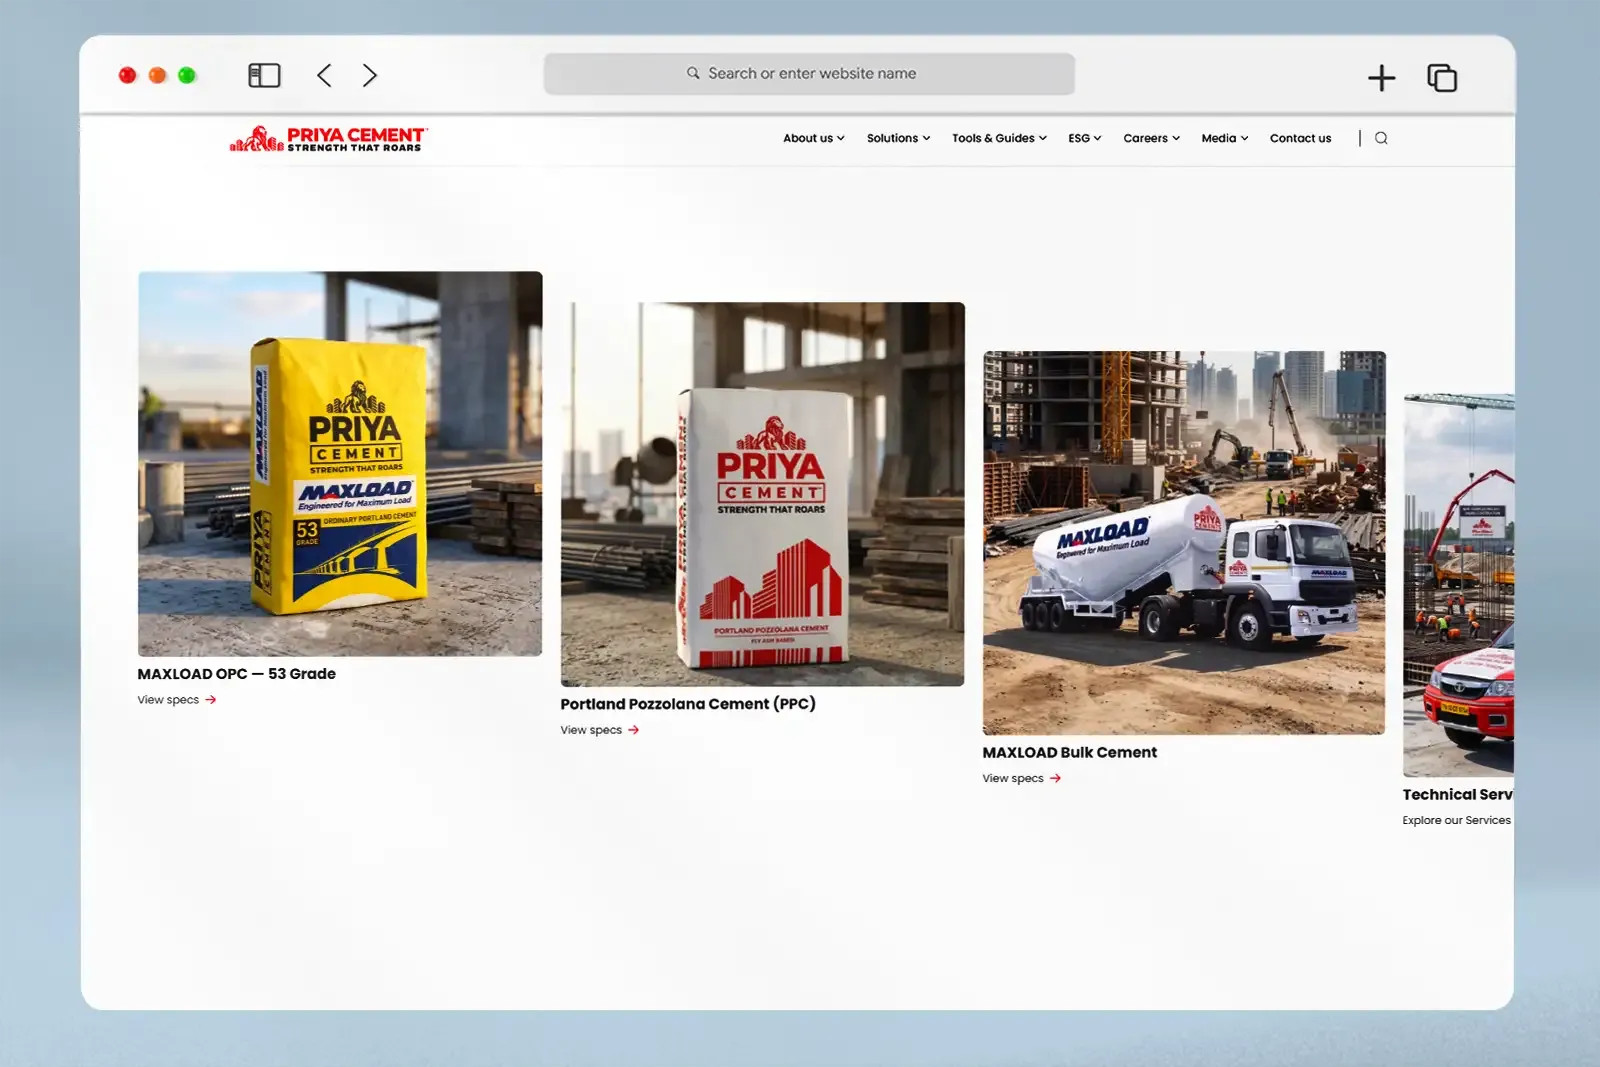Open the Careers dropdown
This screenshot has width=1600, height=1067.
(1151, 138)
